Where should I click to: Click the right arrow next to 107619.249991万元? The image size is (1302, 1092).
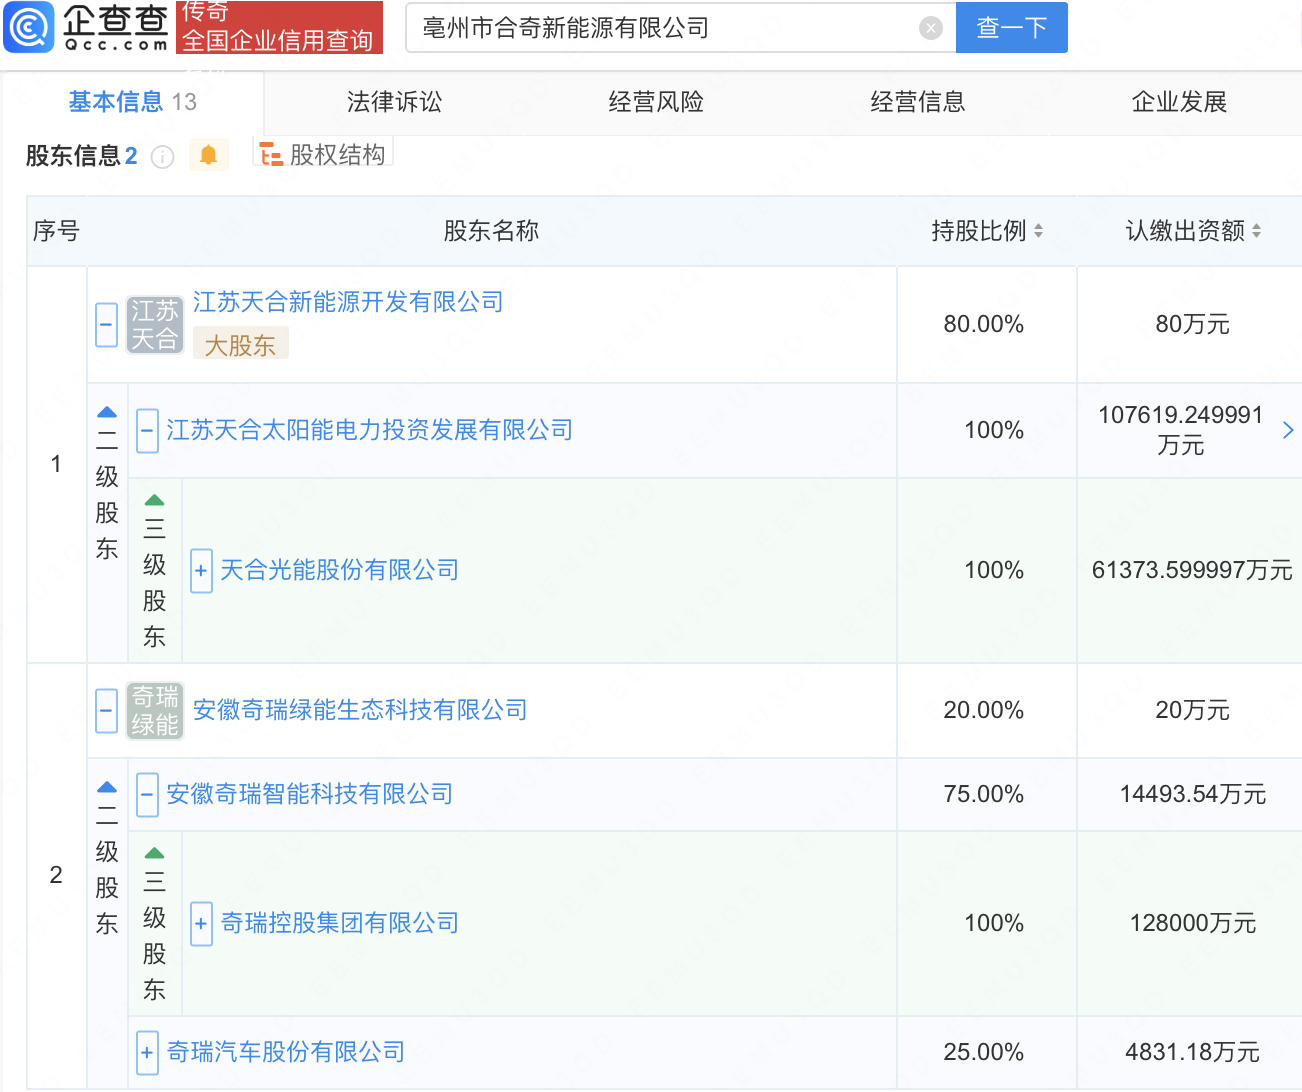click(x=1288, y=430)
